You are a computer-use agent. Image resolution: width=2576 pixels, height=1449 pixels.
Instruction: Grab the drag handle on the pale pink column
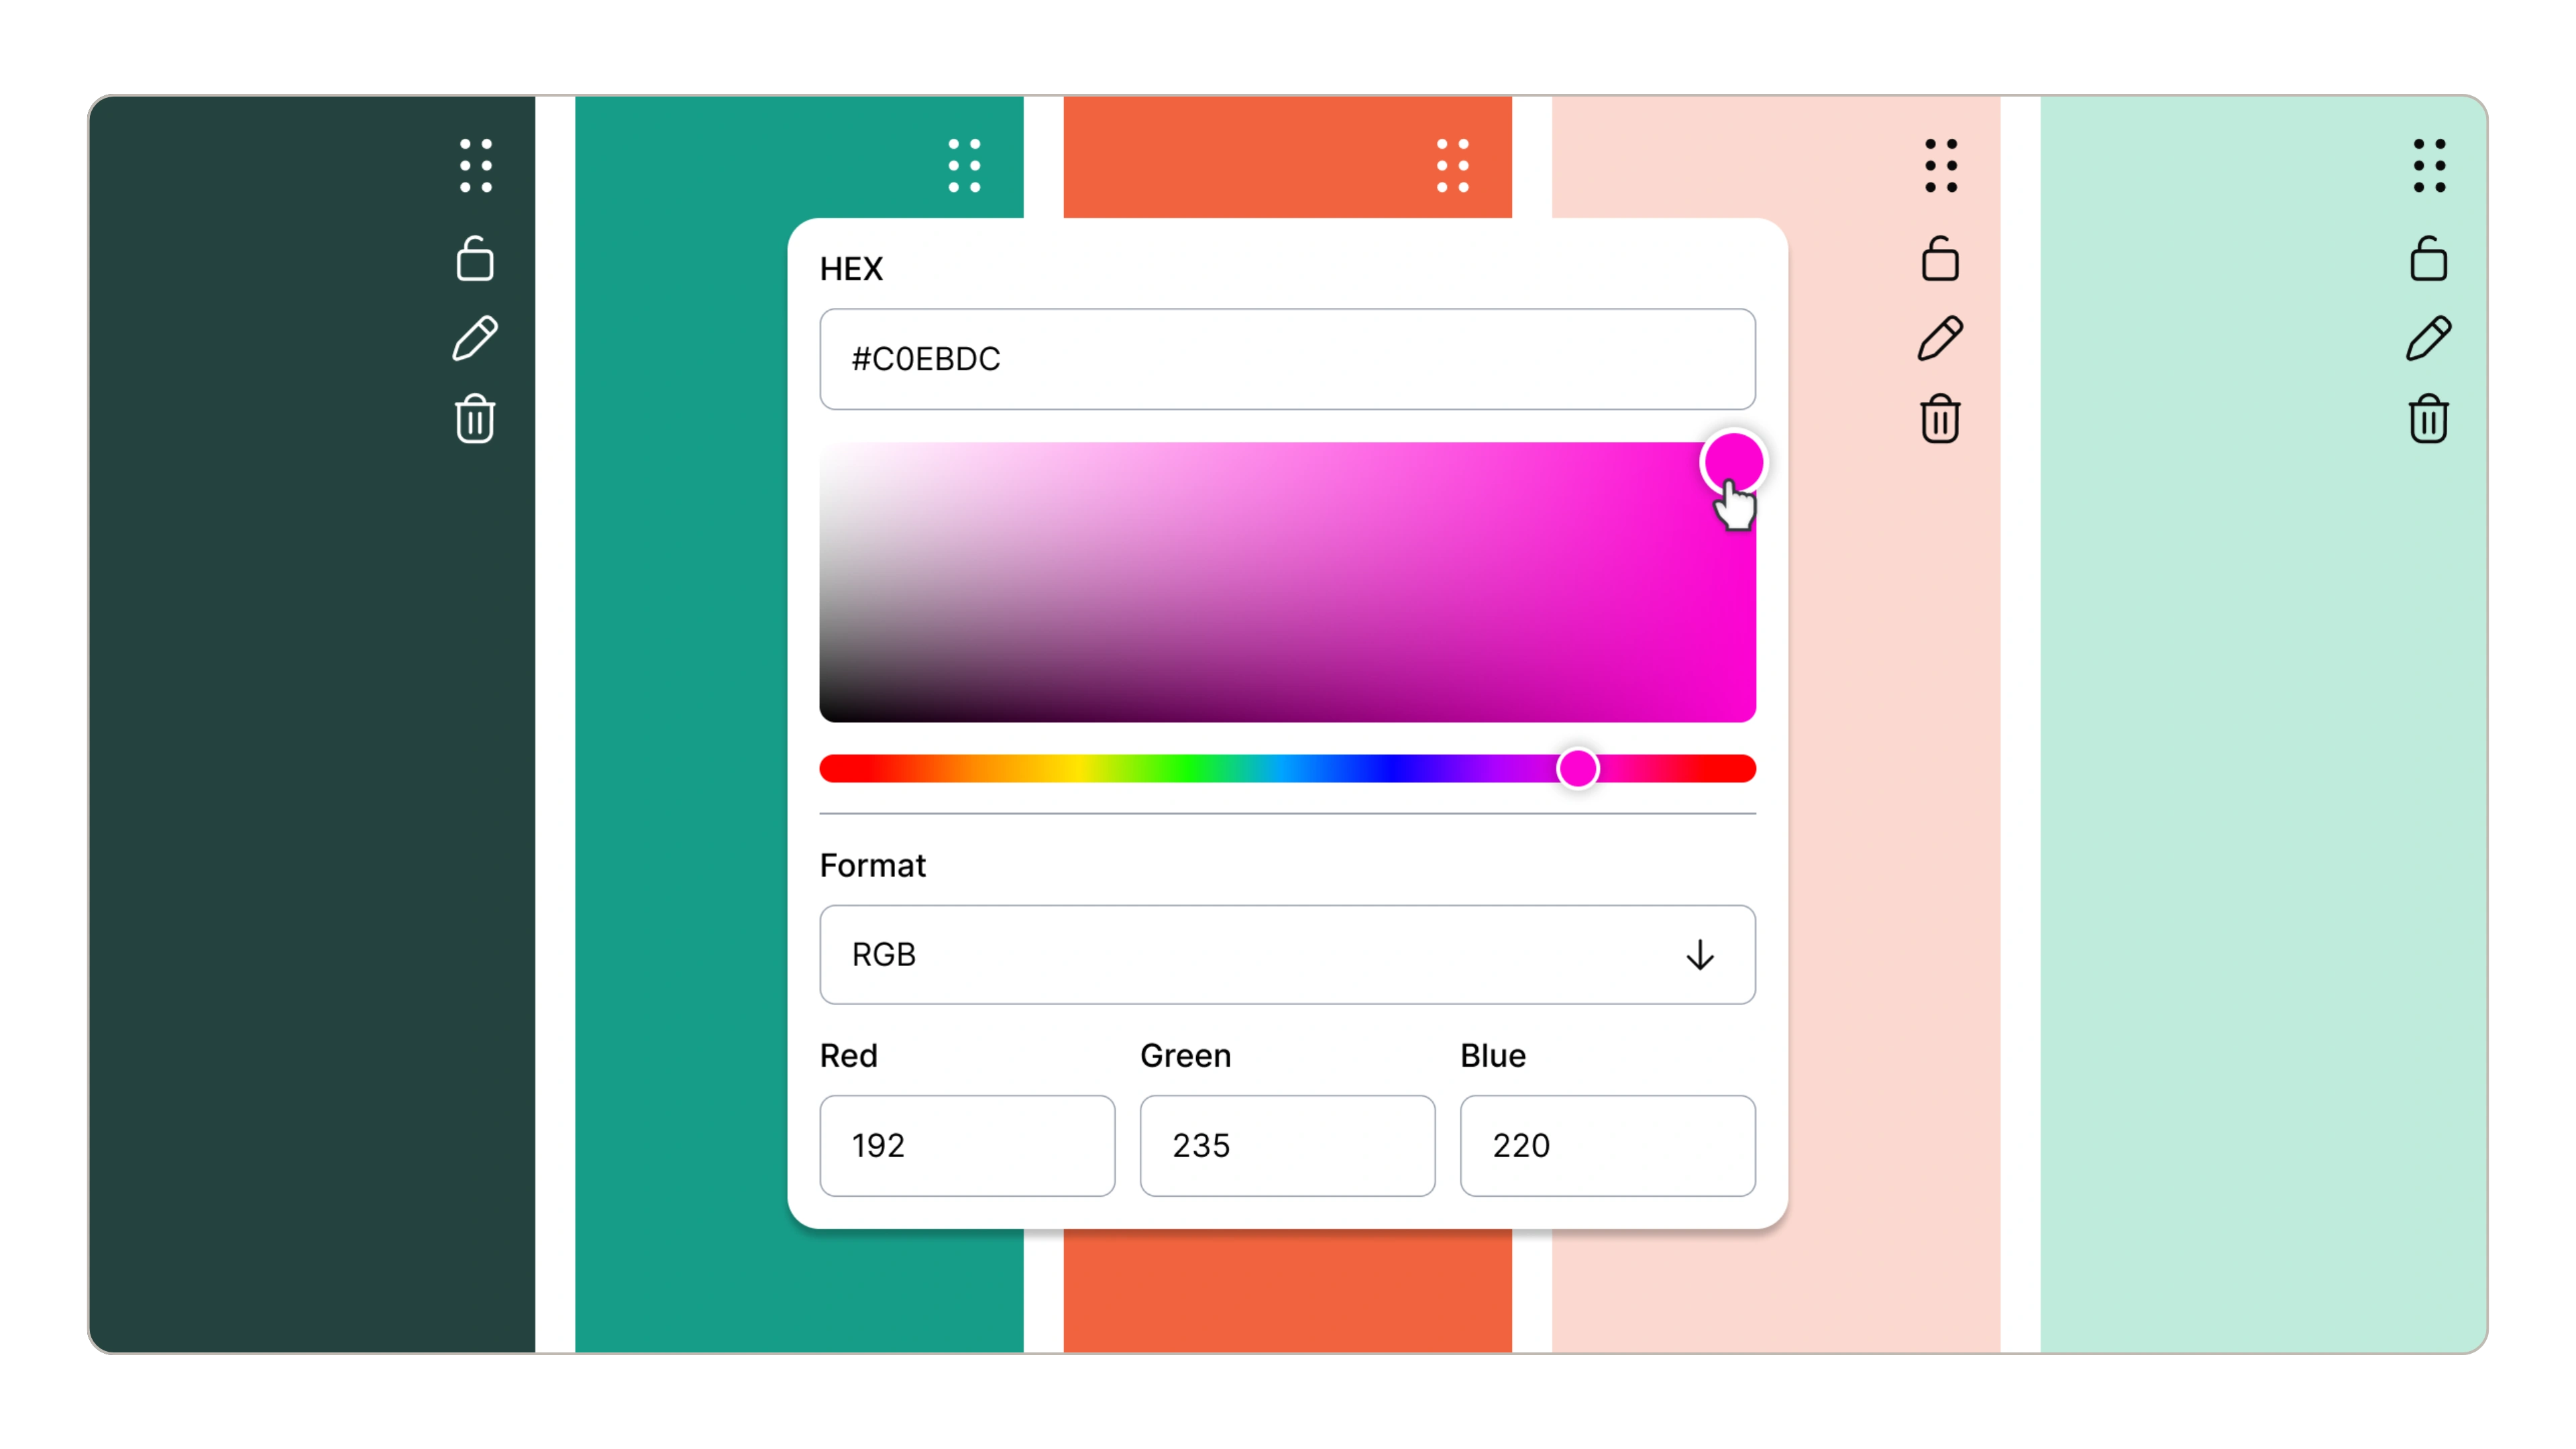[x=1940, y=165]
